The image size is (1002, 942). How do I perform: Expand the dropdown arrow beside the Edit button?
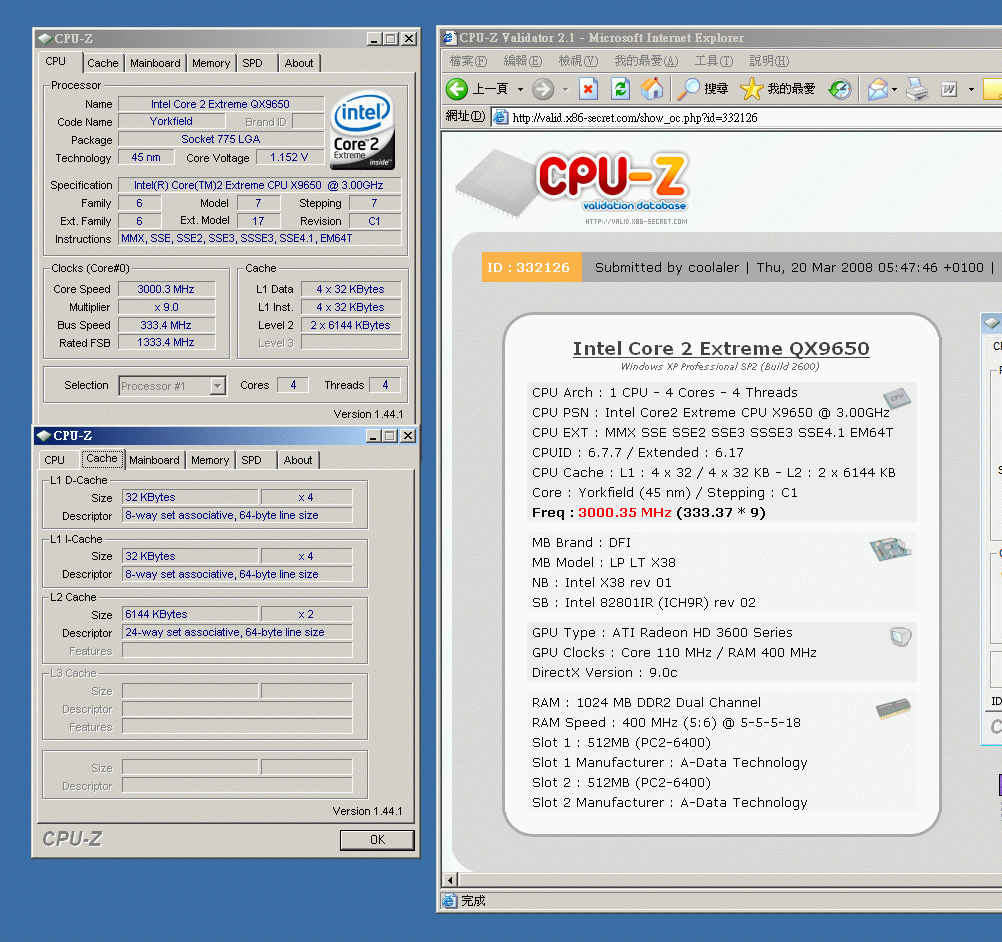tap(971, 89)
